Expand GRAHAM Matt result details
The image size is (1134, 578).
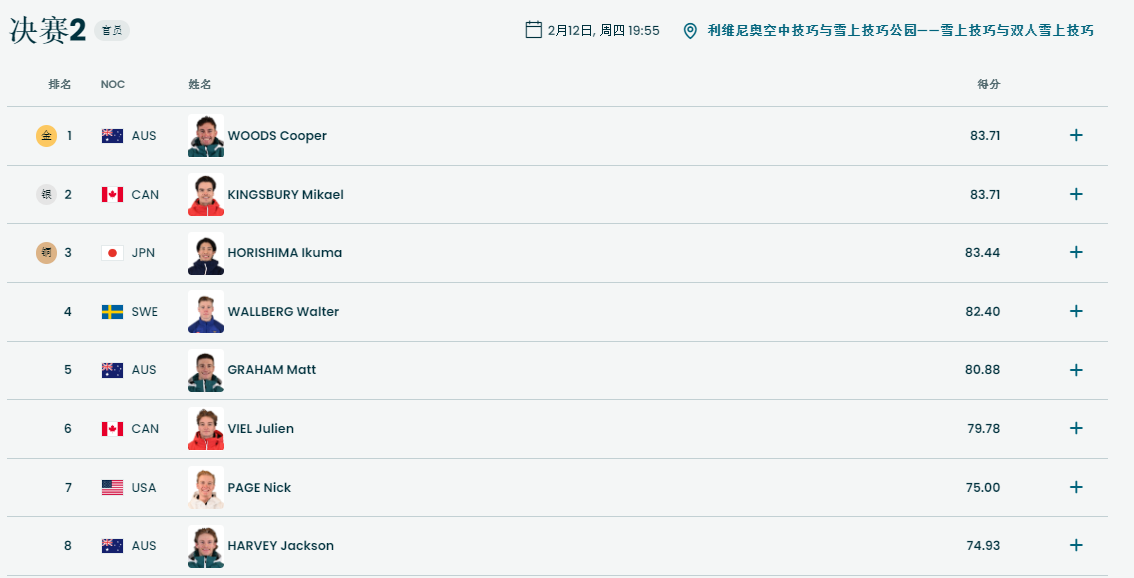click(x=1076, y=370)
